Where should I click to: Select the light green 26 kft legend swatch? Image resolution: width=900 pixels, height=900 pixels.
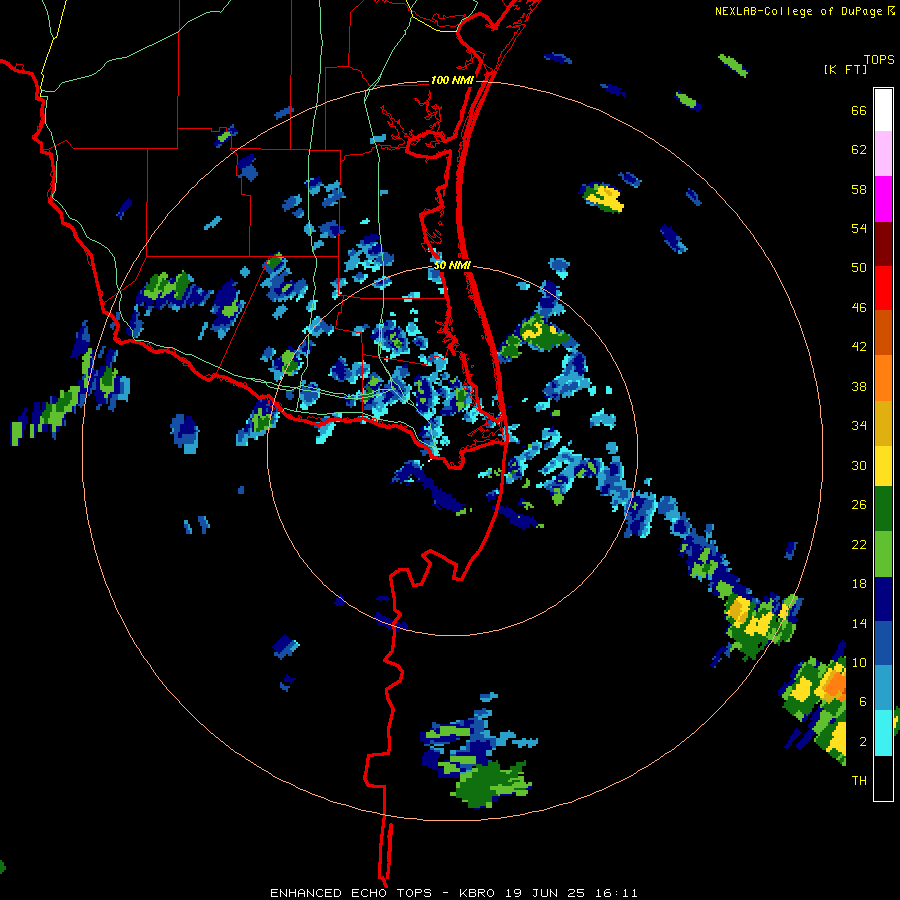883,554
